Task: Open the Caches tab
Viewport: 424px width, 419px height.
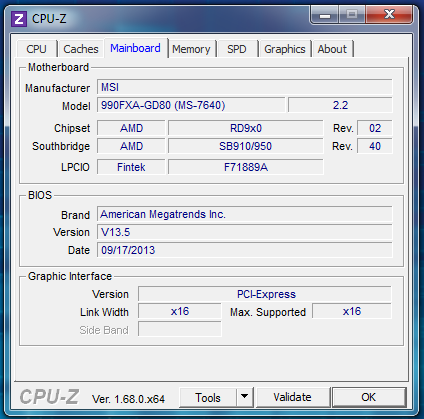Action: pyautogui.click(x=81, y=49)
